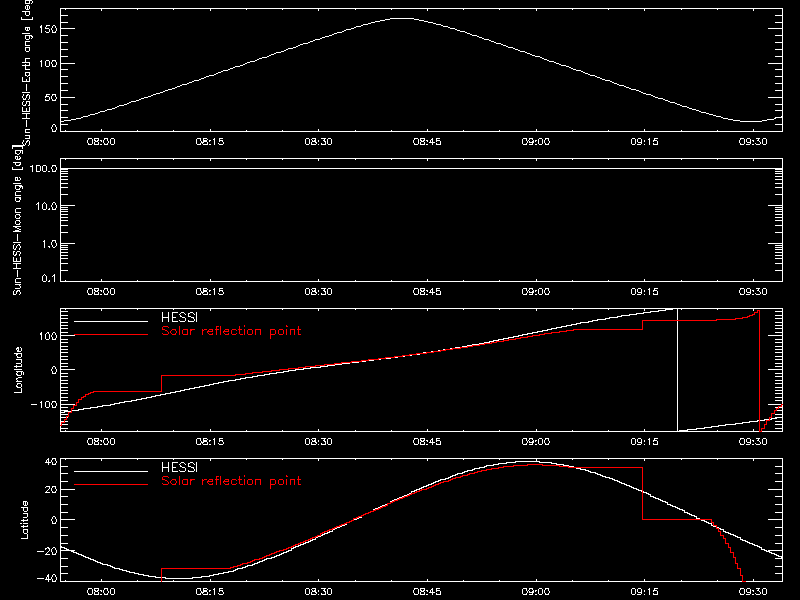Click the Sun-HESSI-Earth angle axis label
The image size is (800, 600).
coord(27,71)
